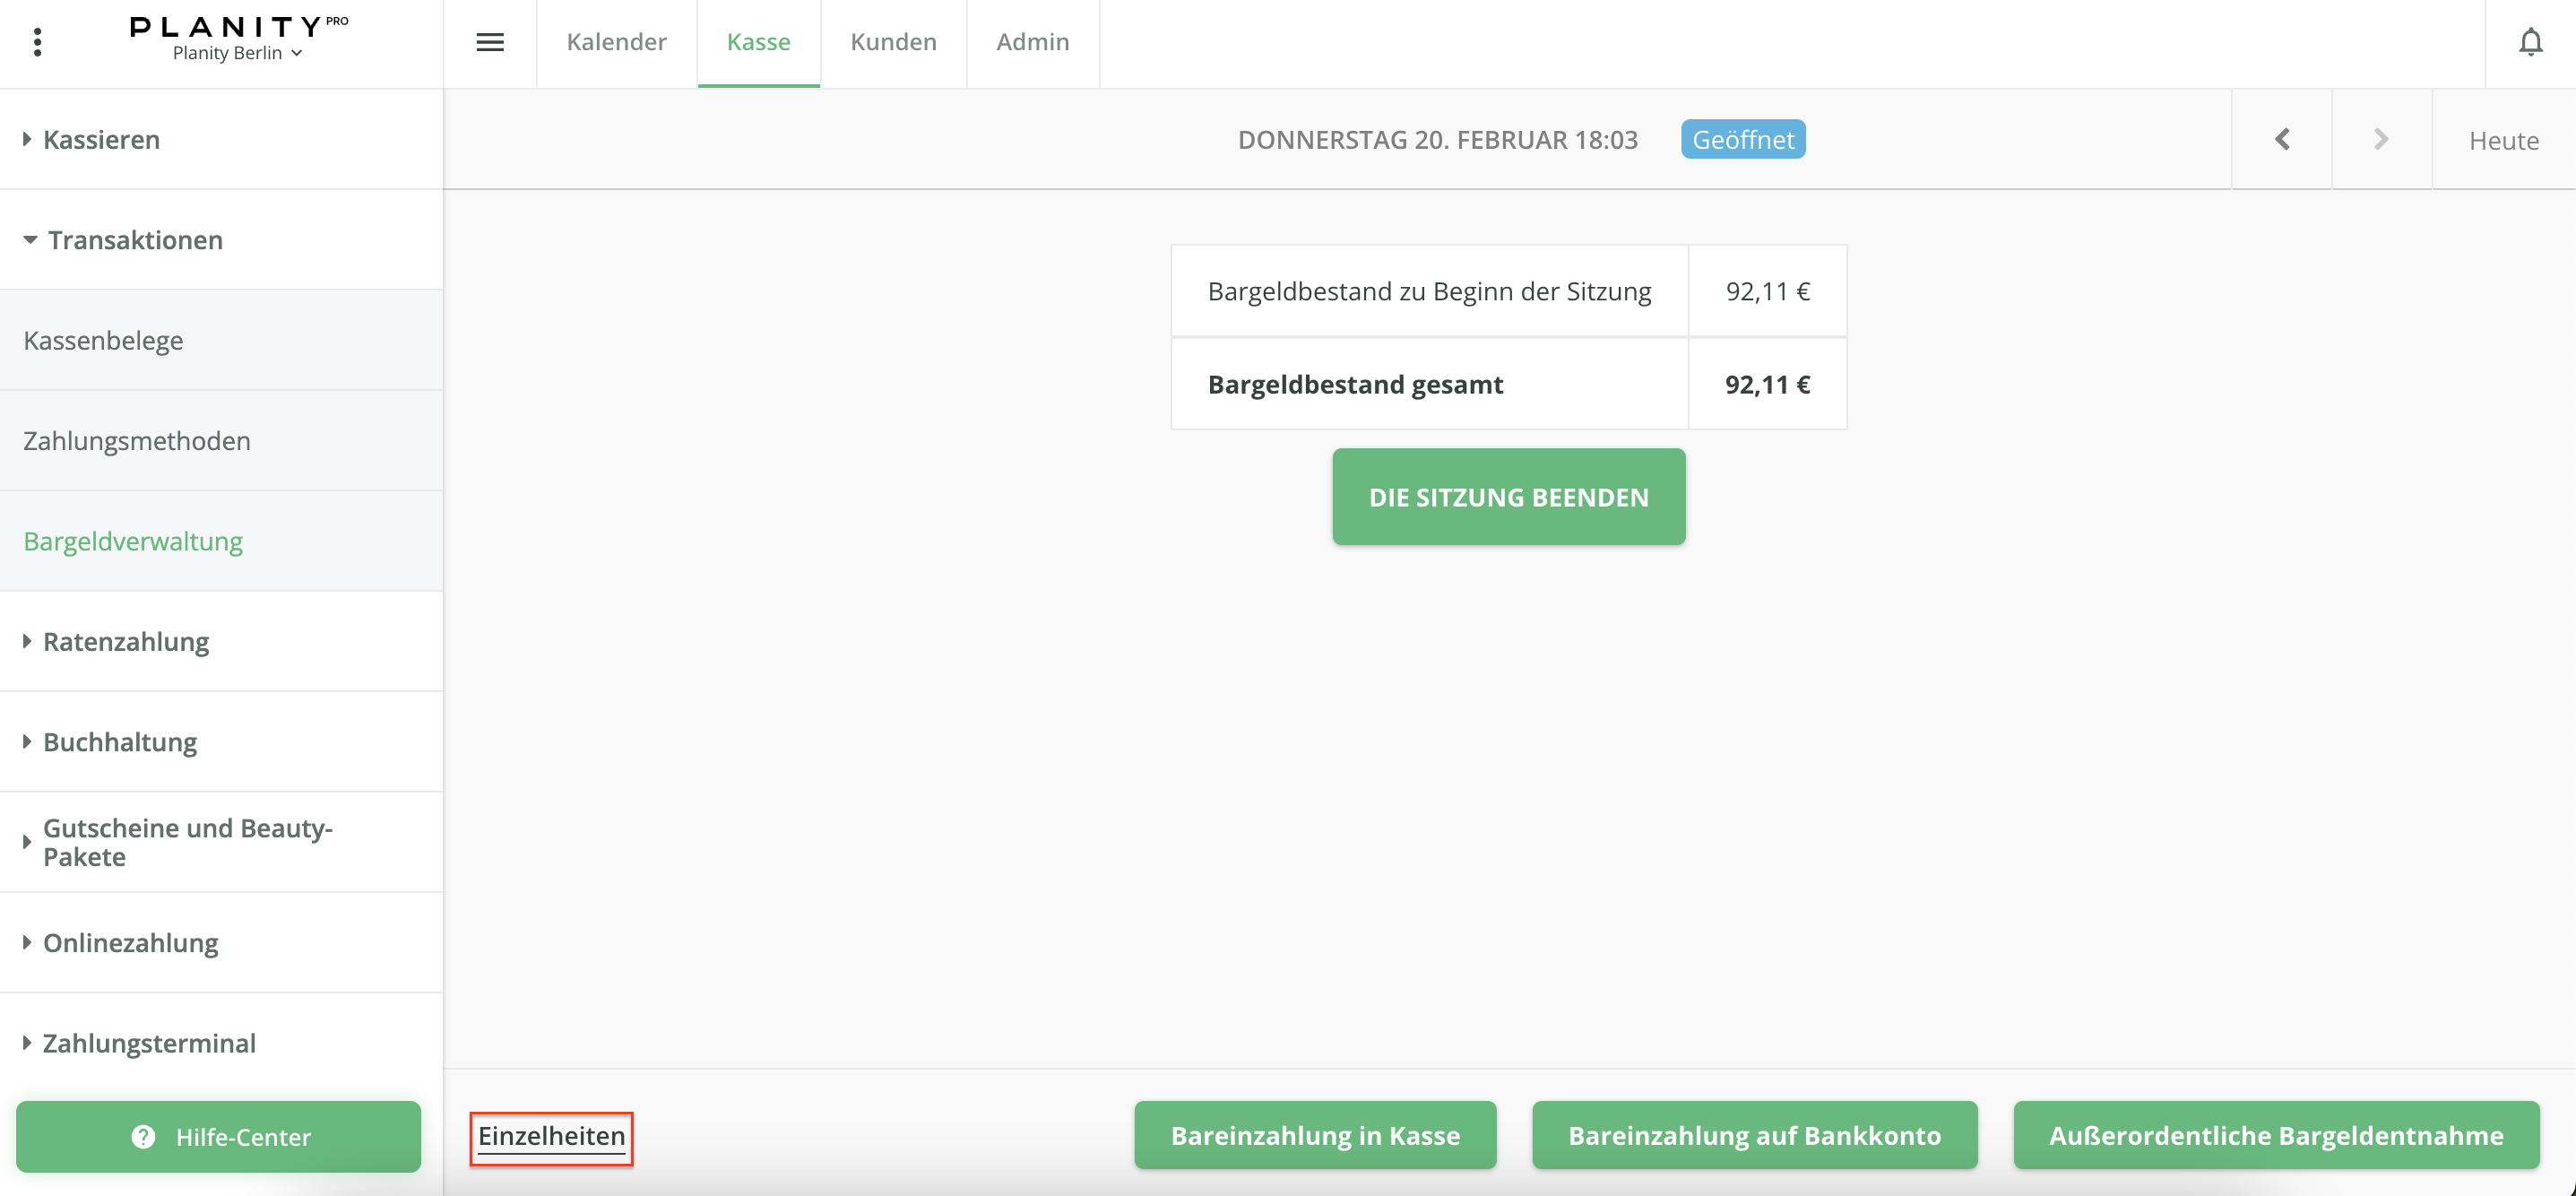Viewport: 2576px width, 1196px height.
Task: Open the hamburger menu icon
Action: (490, 43)
